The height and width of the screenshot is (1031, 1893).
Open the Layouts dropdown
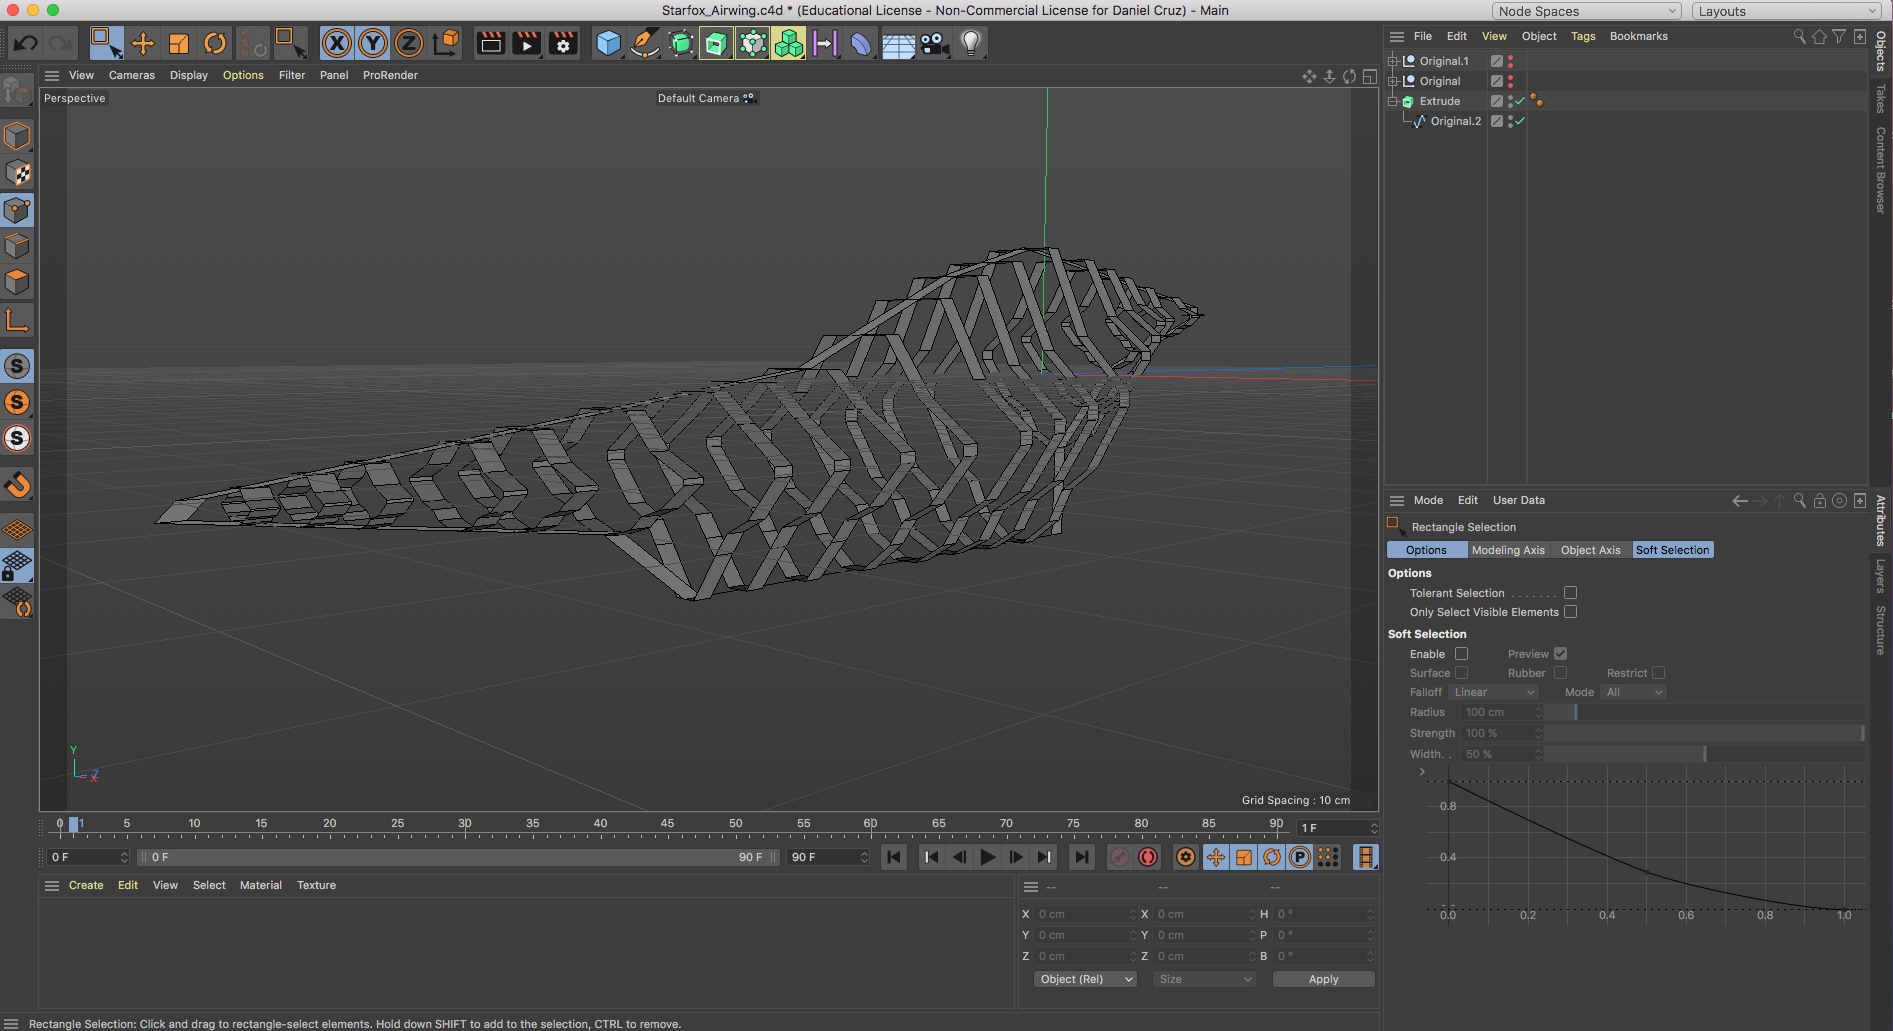1787,11
